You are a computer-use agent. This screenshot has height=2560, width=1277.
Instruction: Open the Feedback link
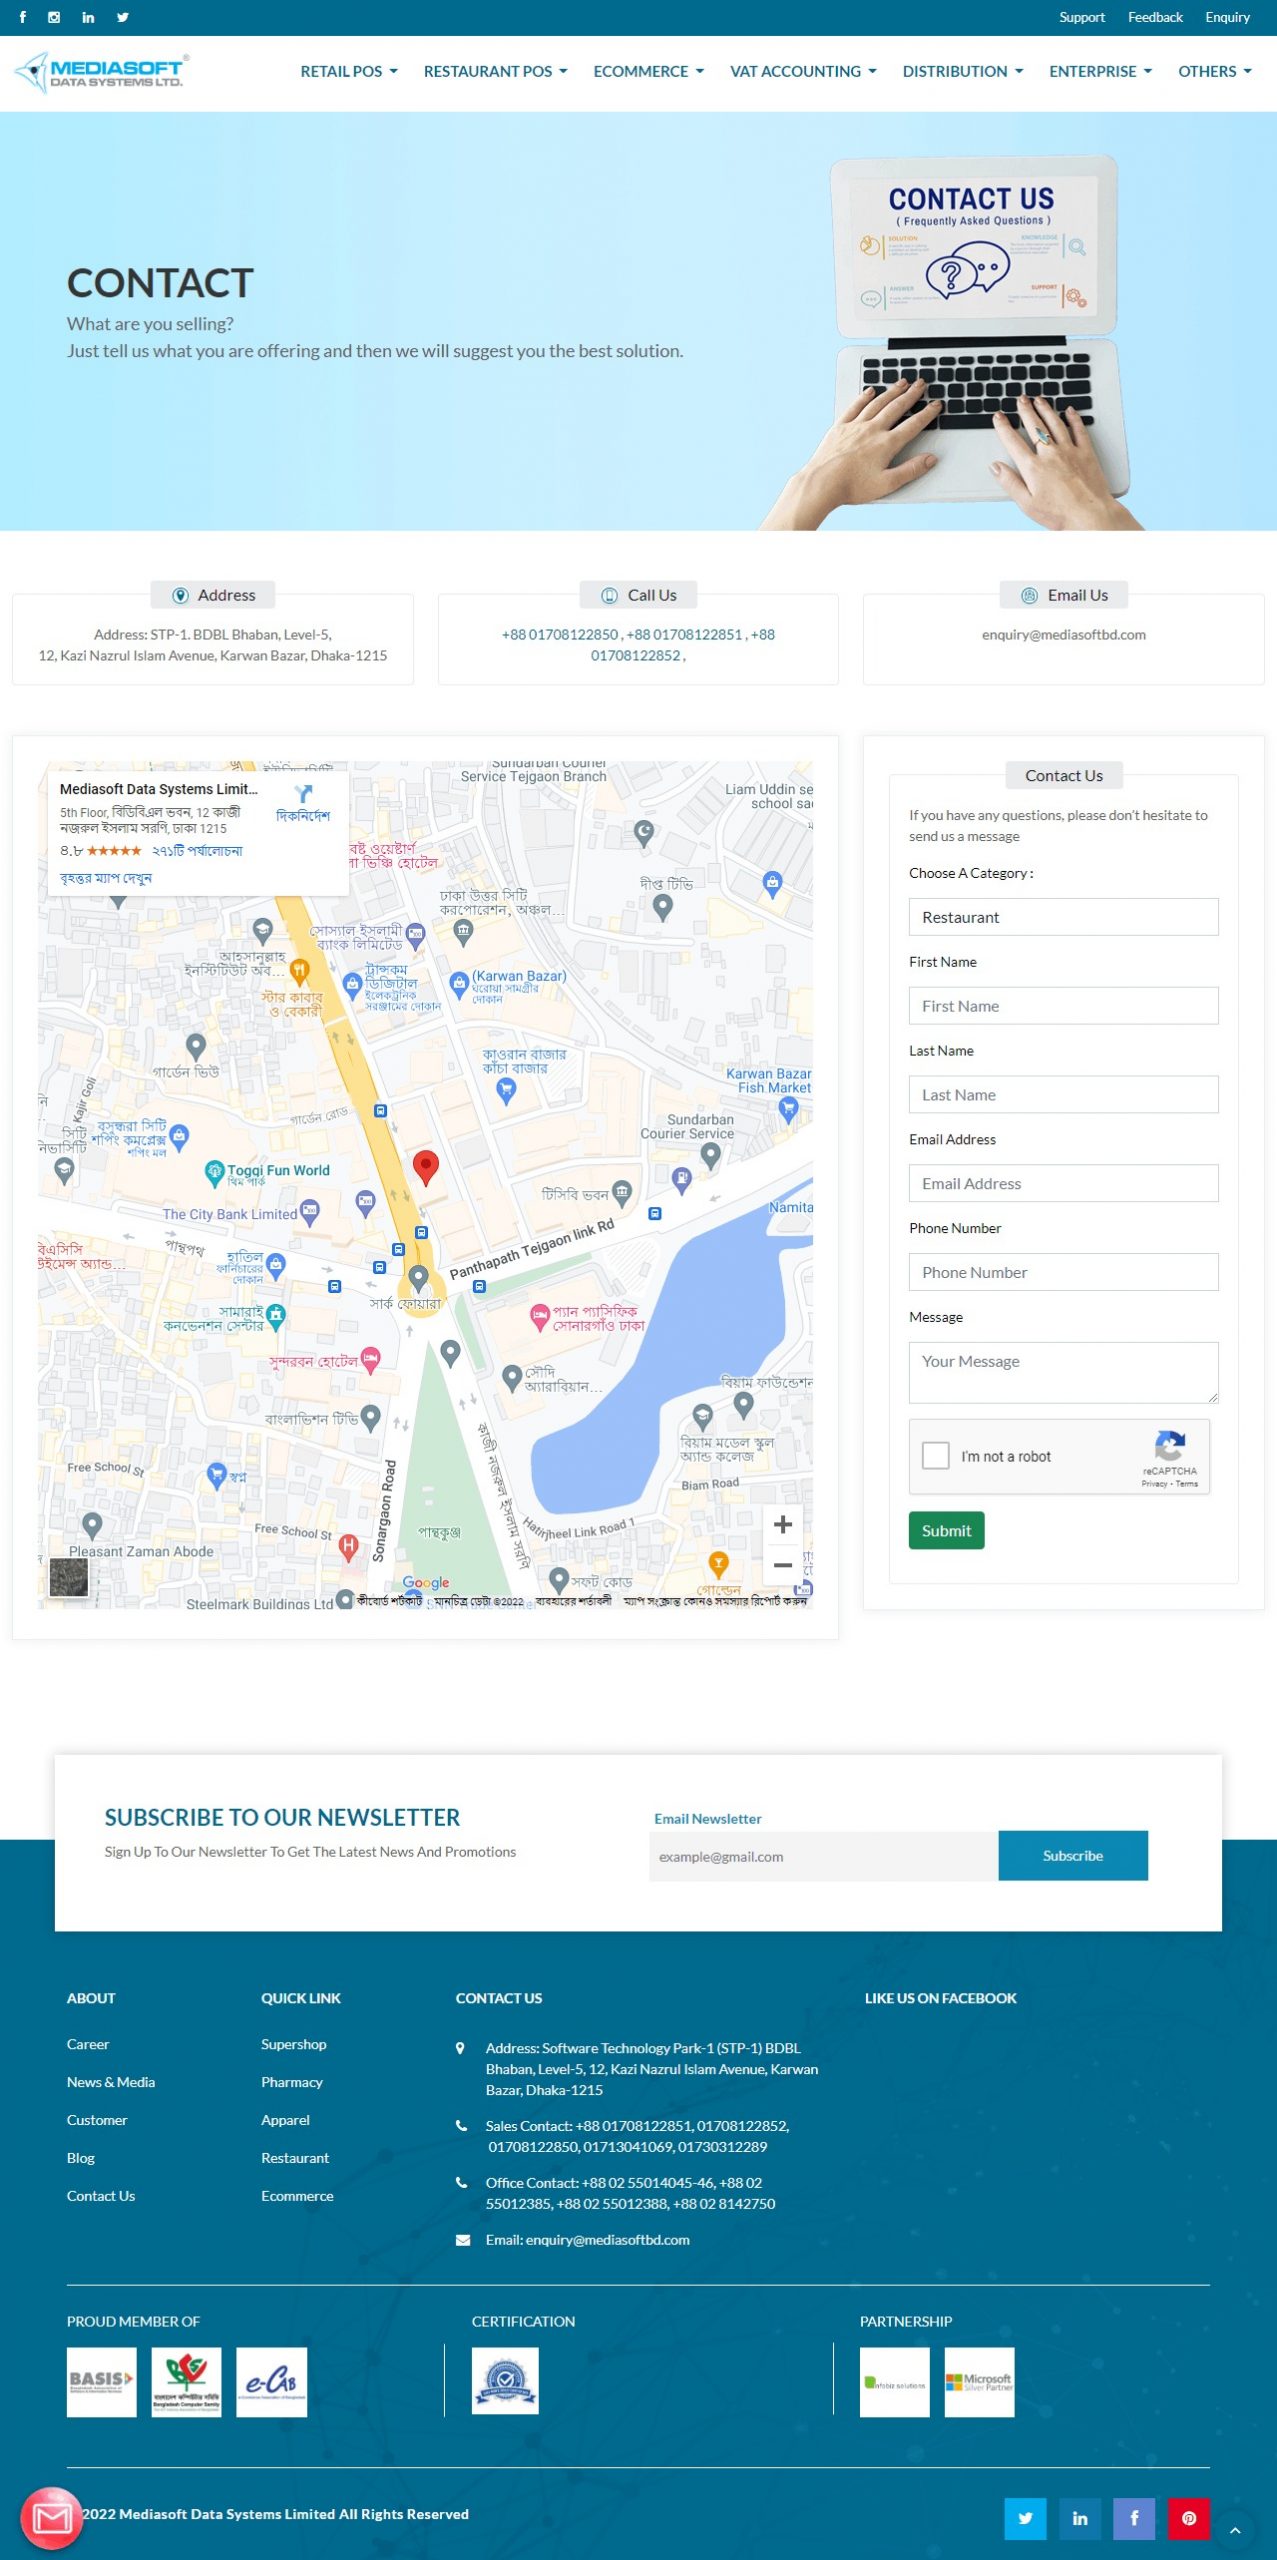1155,17
